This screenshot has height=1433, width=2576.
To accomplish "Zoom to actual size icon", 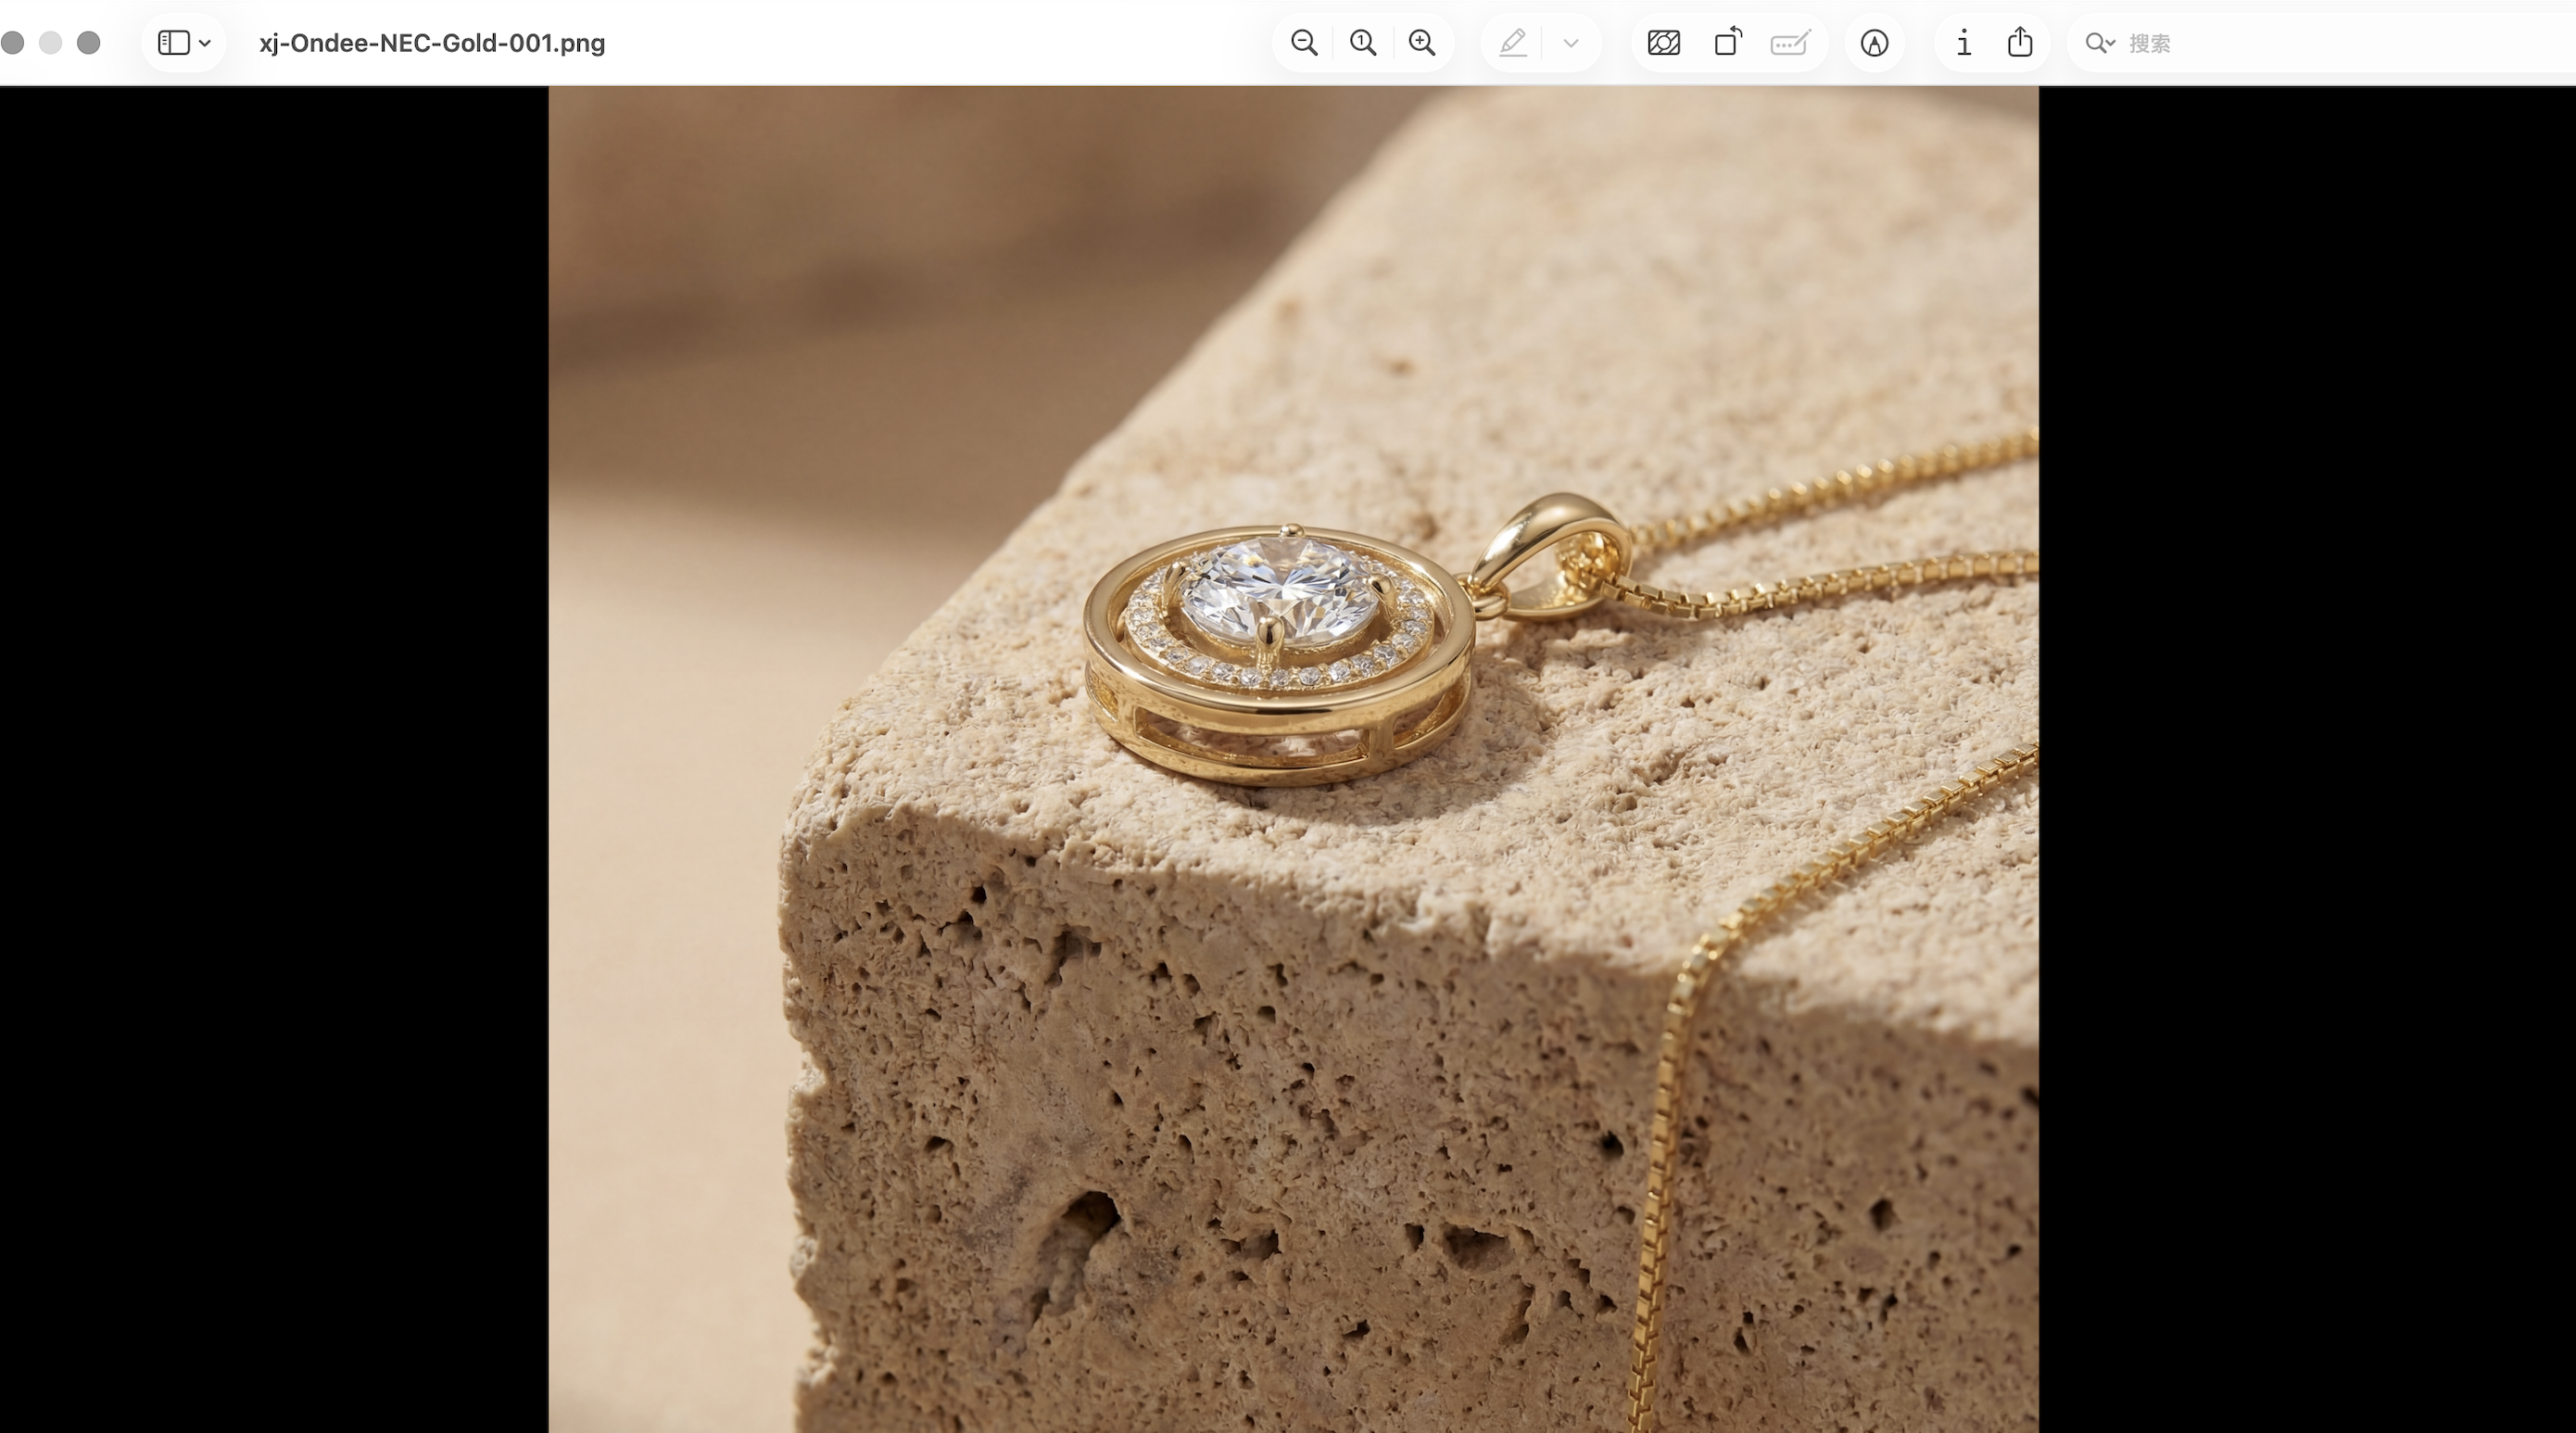I will click(1362, 43).
